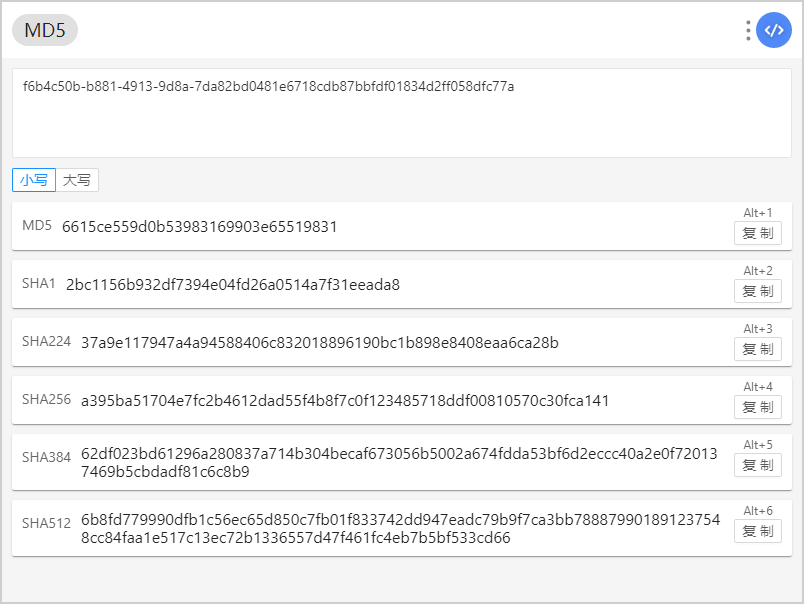Image resolution: width=804 pixels, height=604 pixels.
Task: Copy the MD5 hash result
Action: [757, 233]
